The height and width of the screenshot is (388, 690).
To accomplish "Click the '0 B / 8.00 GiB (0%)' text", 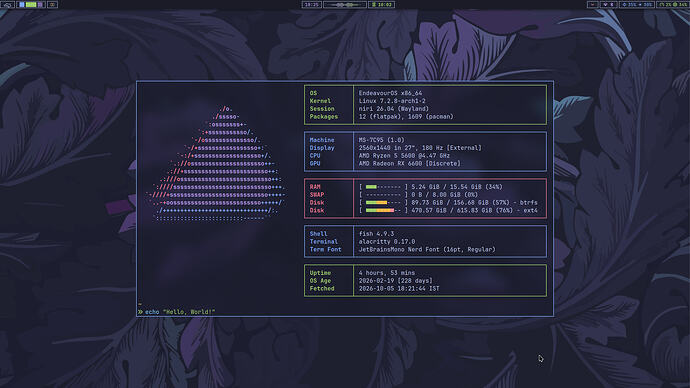I will 444,195.
